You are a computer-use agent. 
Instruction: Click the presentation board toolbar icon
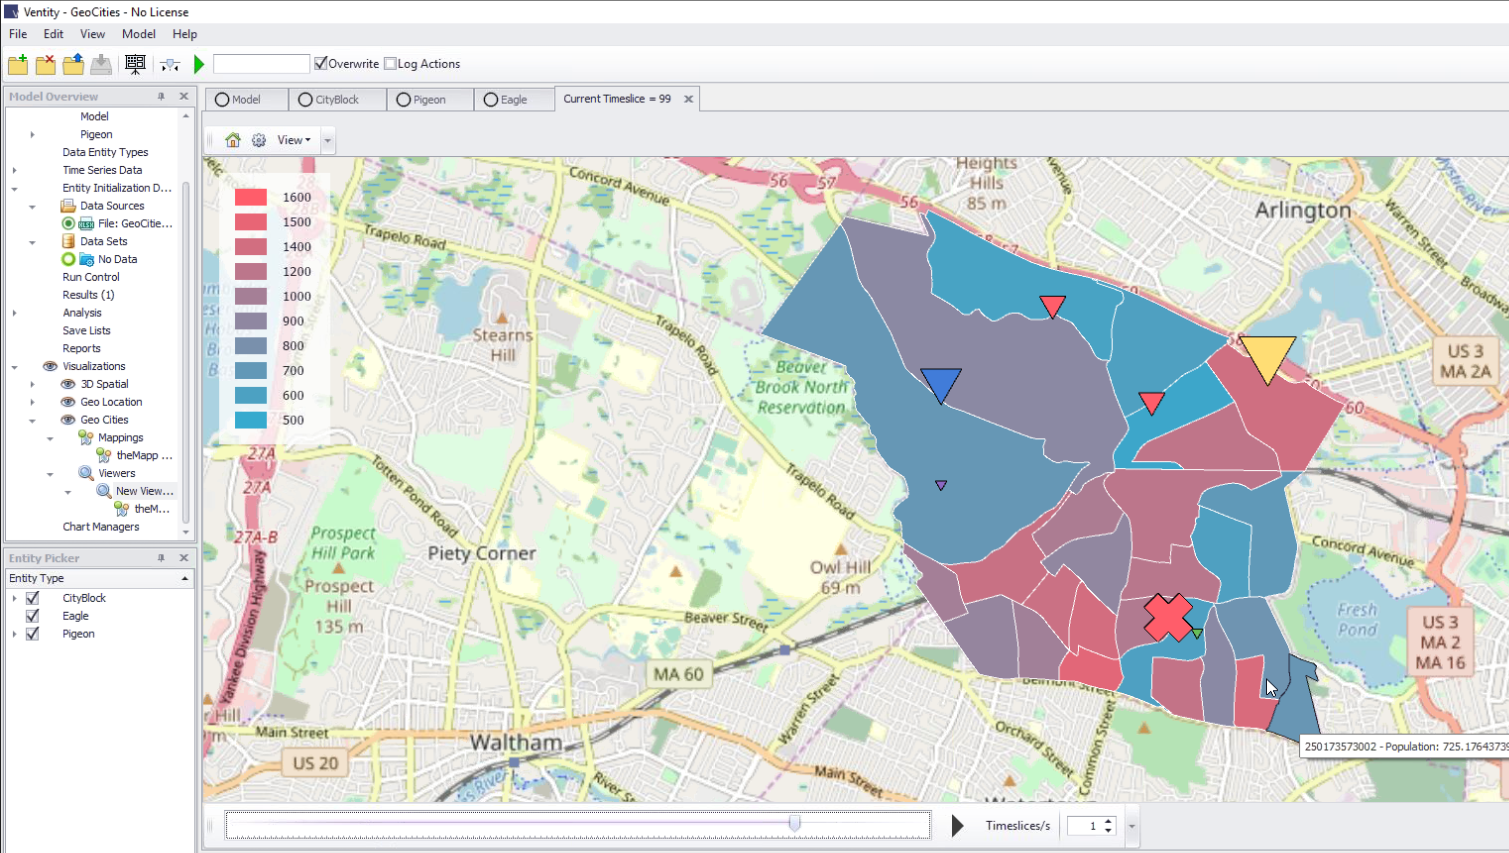(135, 65)
